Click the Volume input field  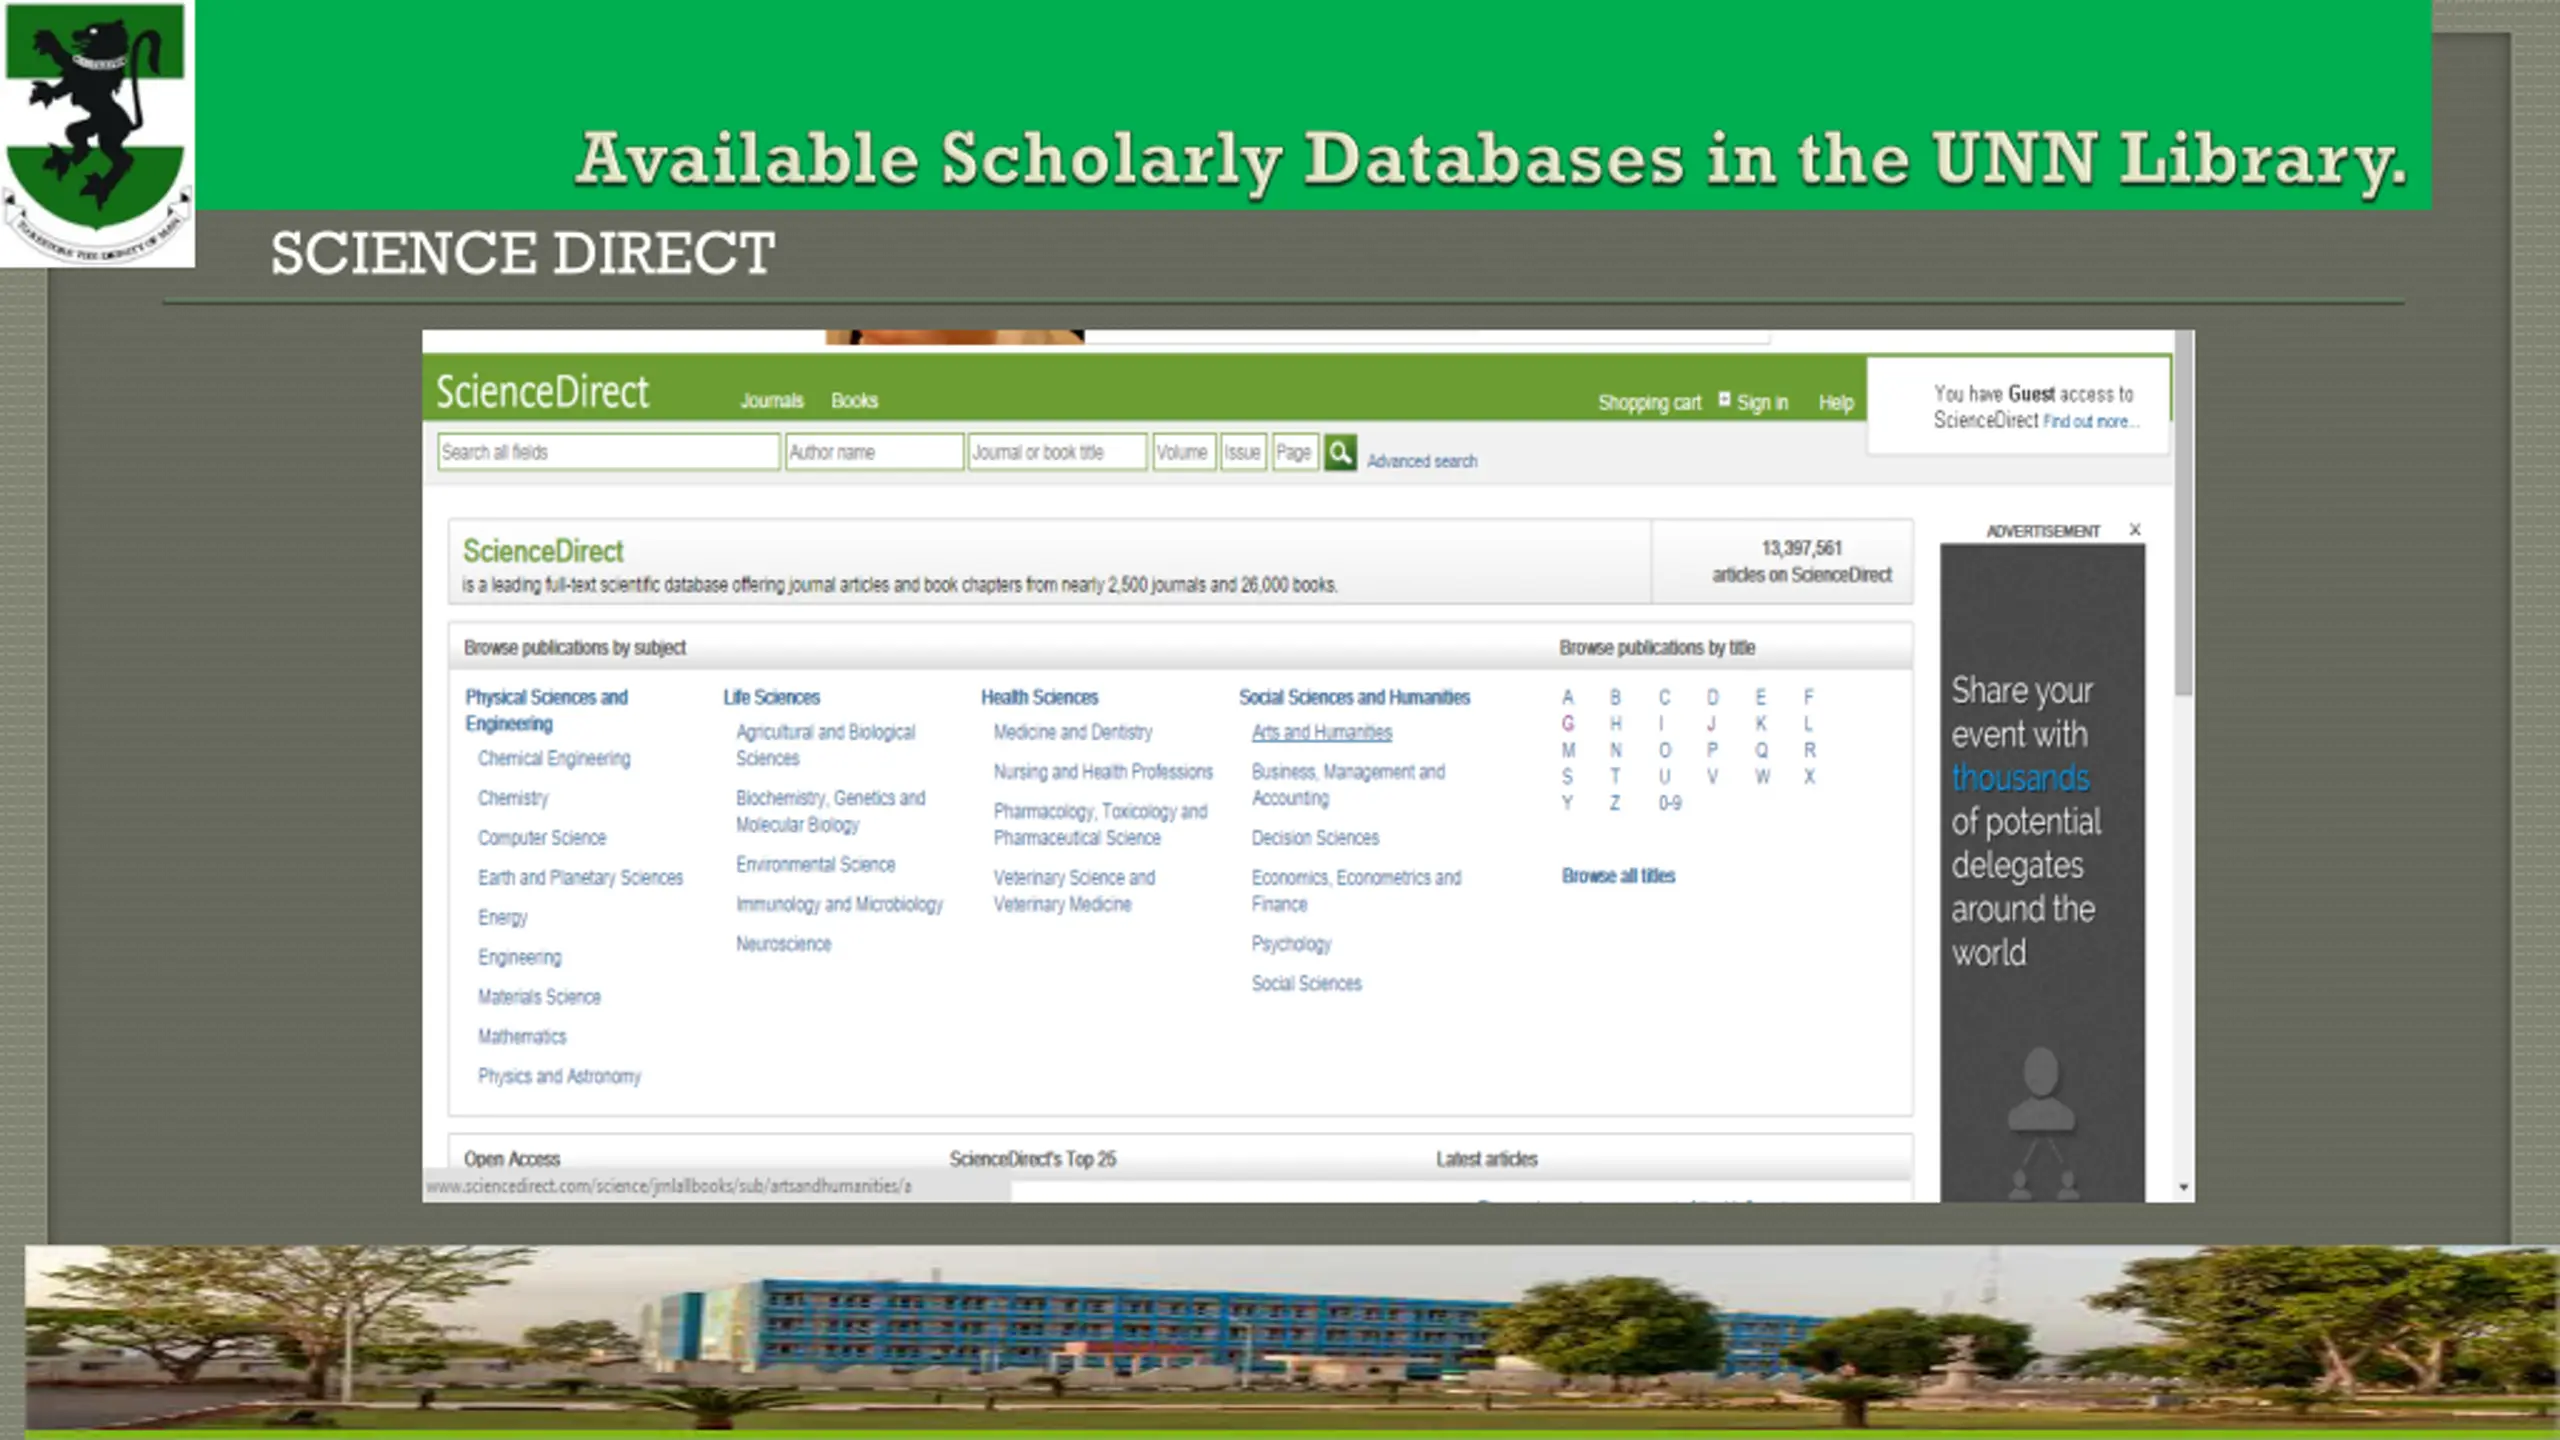tap(1184, 452)
